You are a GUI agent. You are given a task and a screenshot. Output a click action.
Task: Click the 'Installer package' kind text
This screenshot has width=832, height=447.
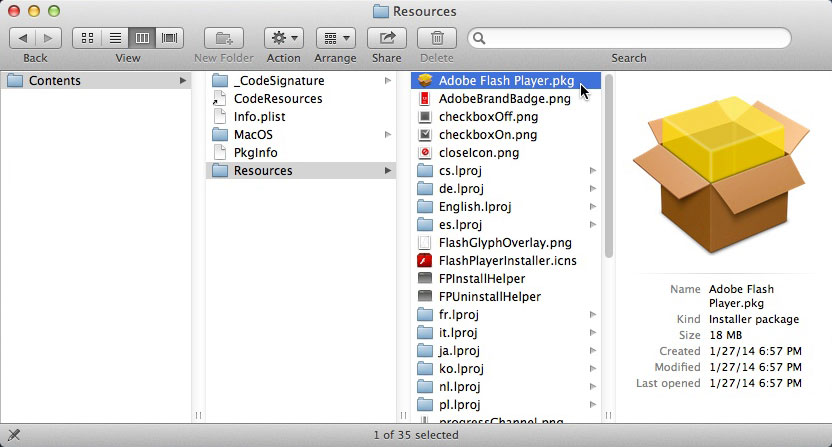(754, 320)
